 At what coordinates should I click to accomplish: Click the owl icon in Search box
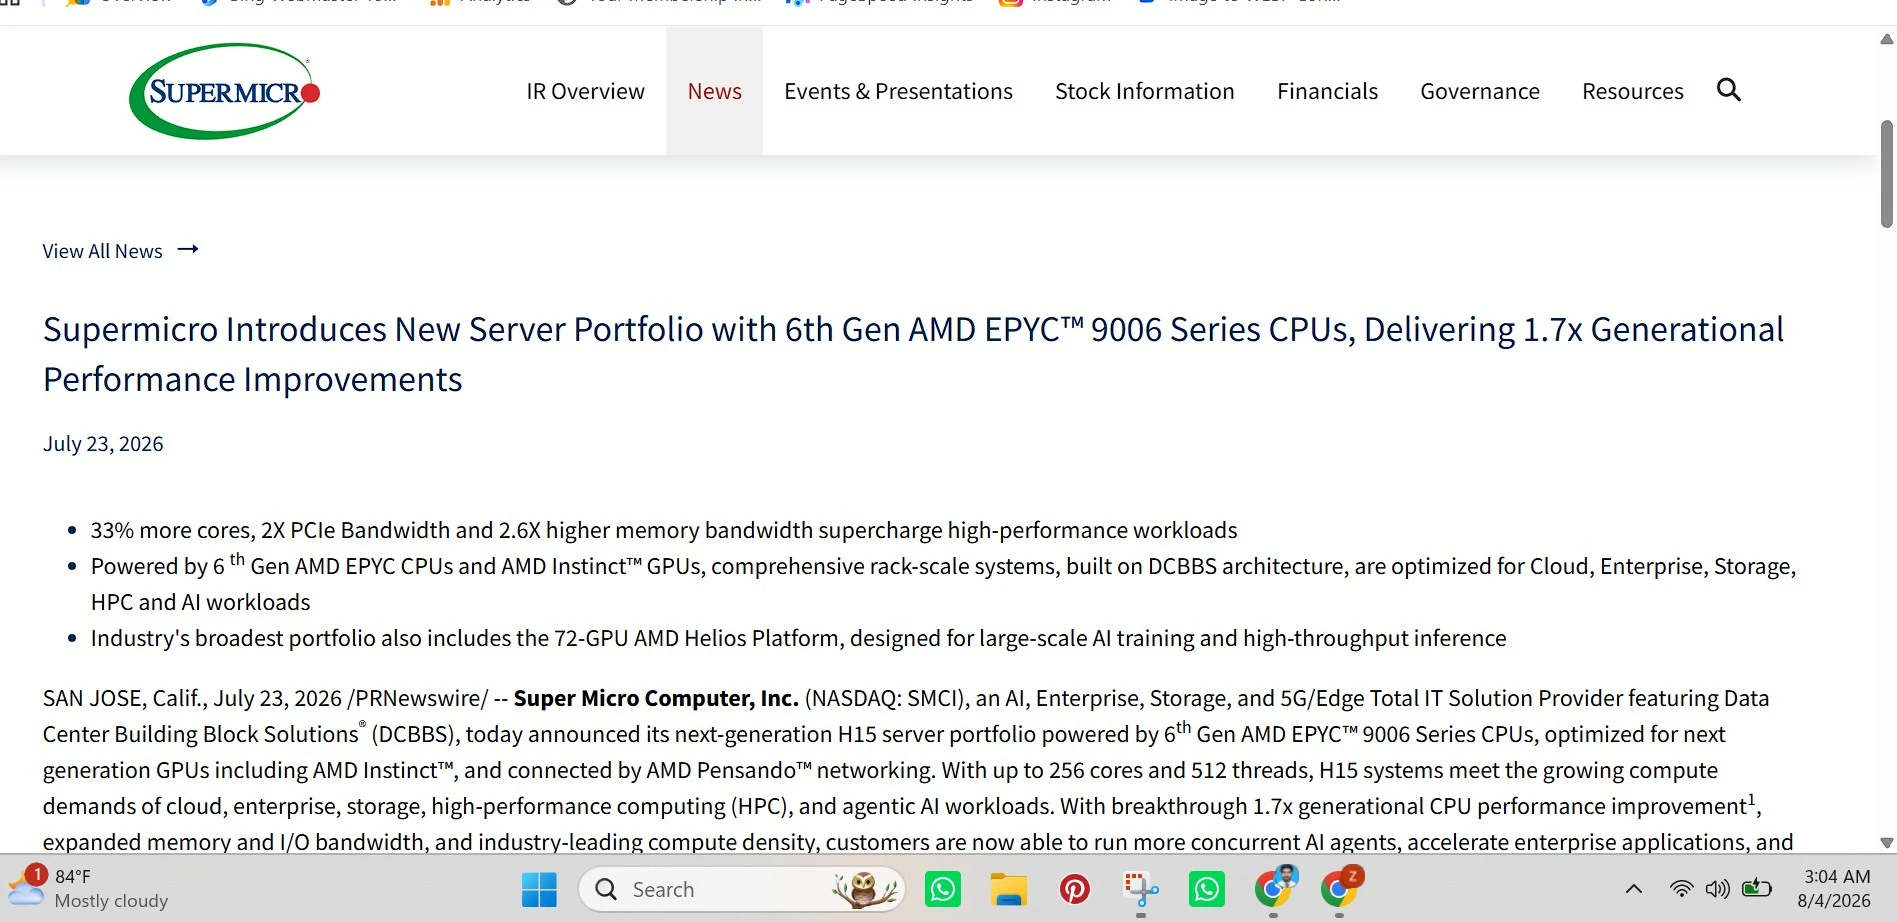tap(864, 889)
